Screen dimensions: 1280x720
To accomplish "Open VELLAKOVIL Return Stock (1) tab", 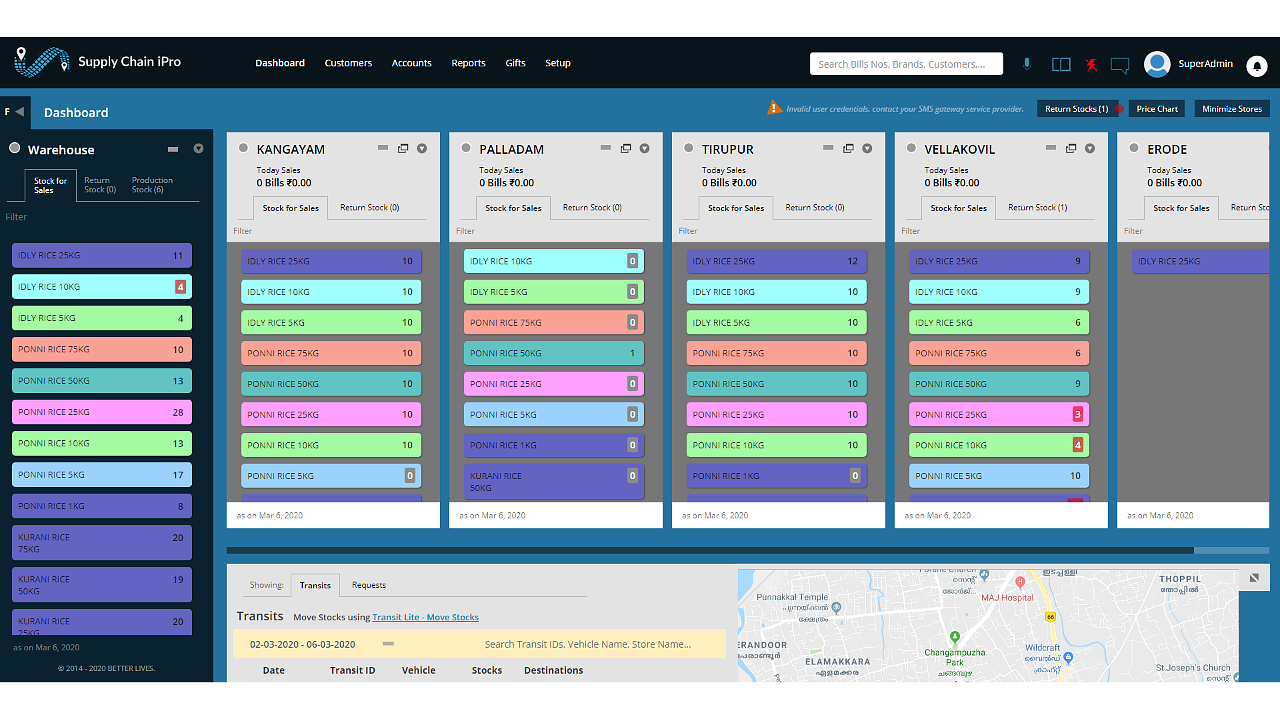I will (x=1037, y=208).
